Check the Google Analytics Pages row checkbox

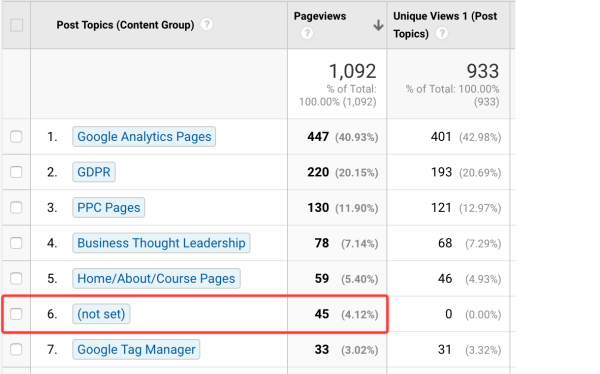pyautogui.click(x=16, y=137)
